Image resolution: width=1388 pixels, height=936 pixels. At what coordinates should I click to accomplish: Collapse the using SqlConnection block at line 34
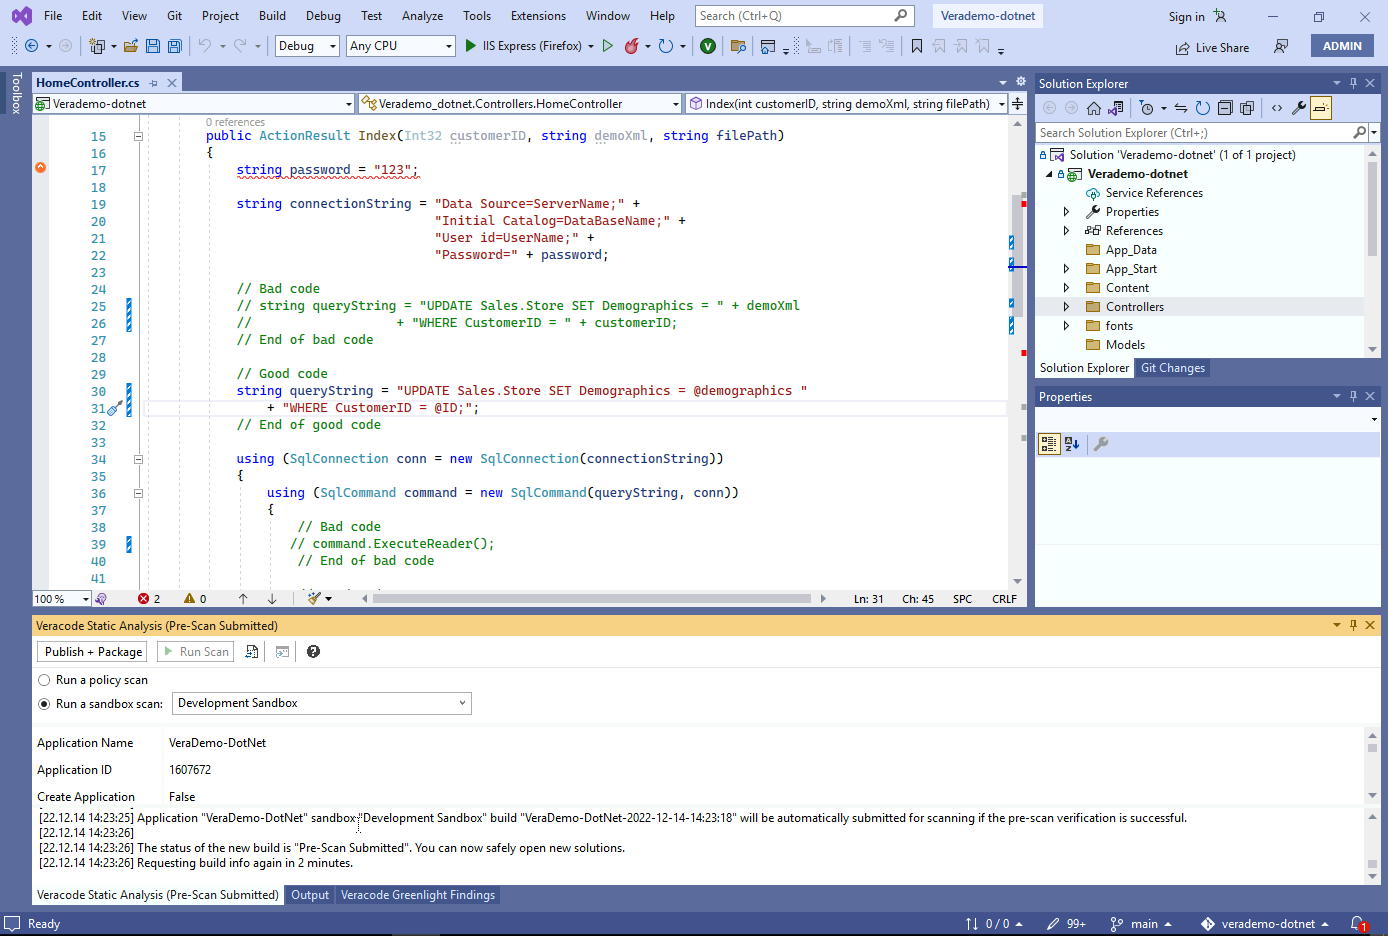[138, 459]
